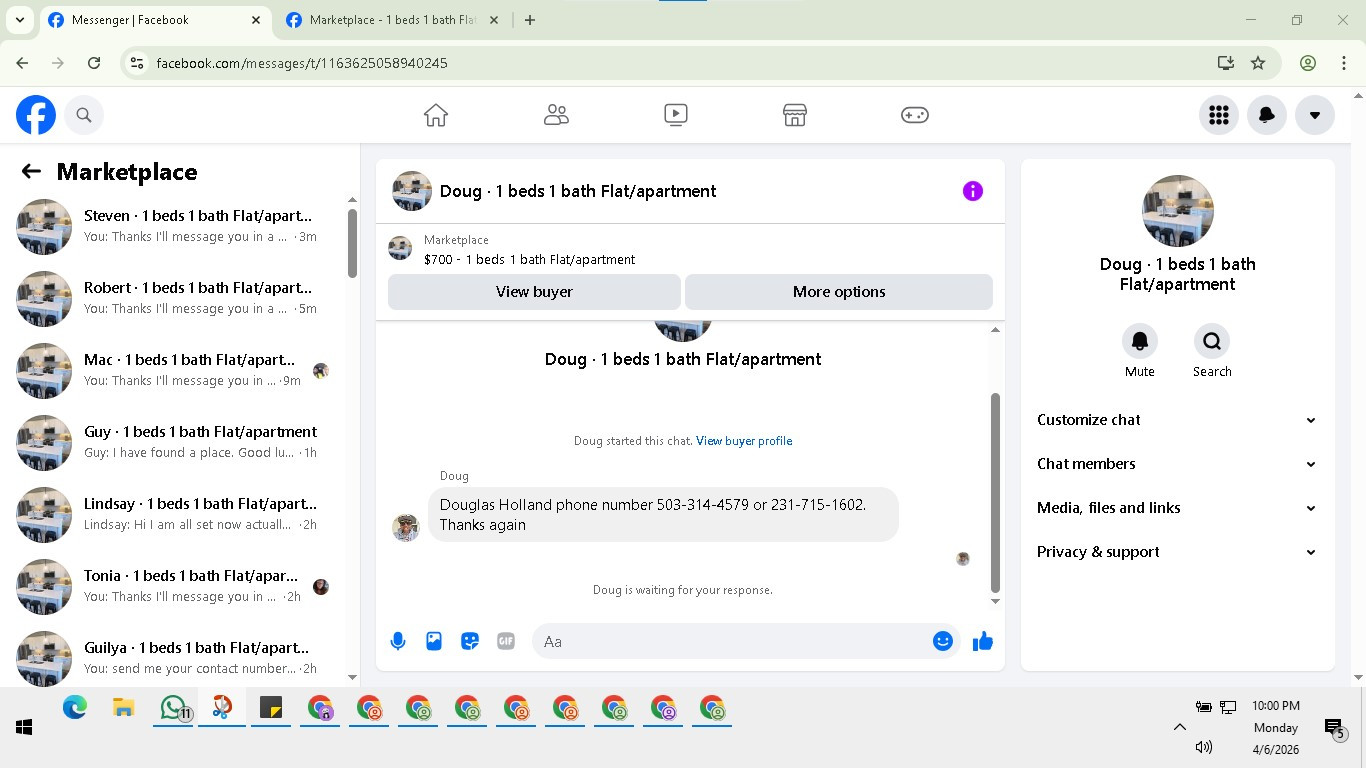
Task: Expand Privacy & support section
Action: [x=1177, y=552]
